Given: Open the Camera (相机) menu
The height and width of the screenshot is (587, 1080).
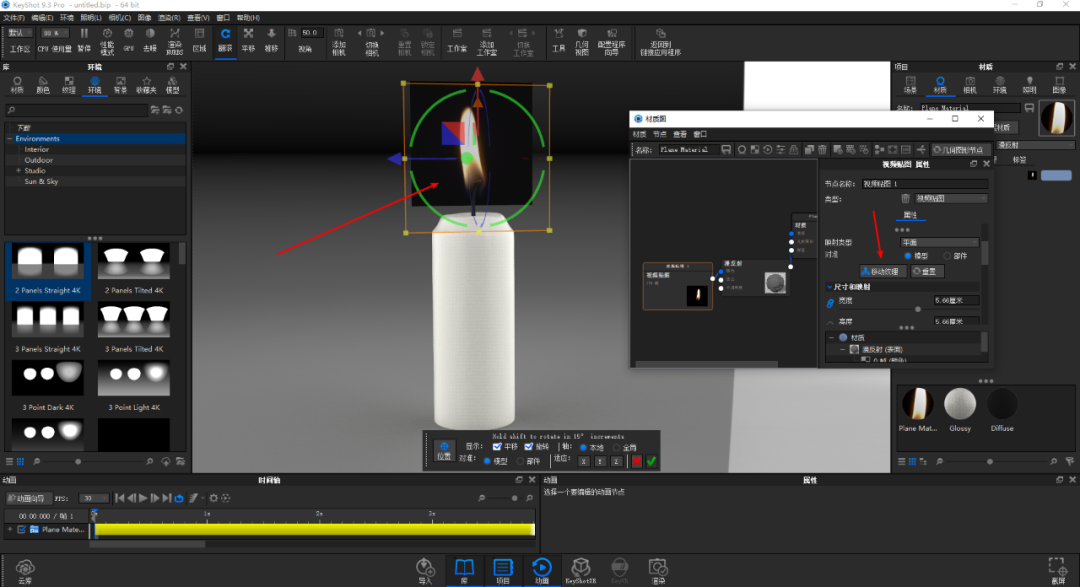Looking at the screenshot, I should point(119,18).
